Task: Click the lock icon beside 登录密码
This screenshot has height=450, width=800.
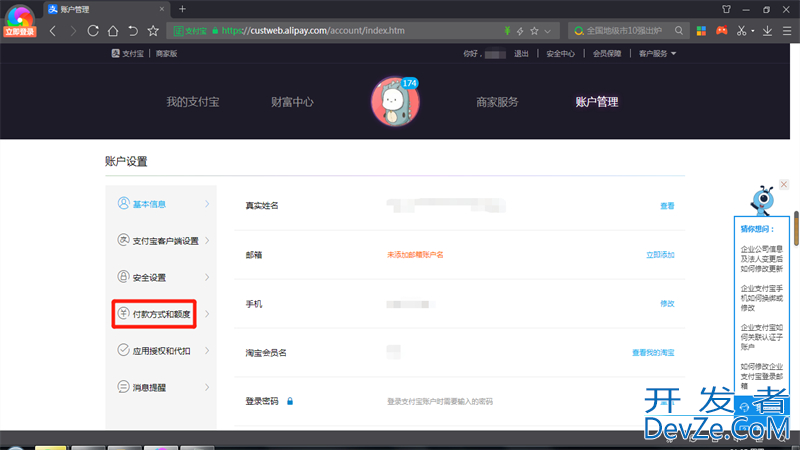Action: pyautogui.click(x=290, y=402)
